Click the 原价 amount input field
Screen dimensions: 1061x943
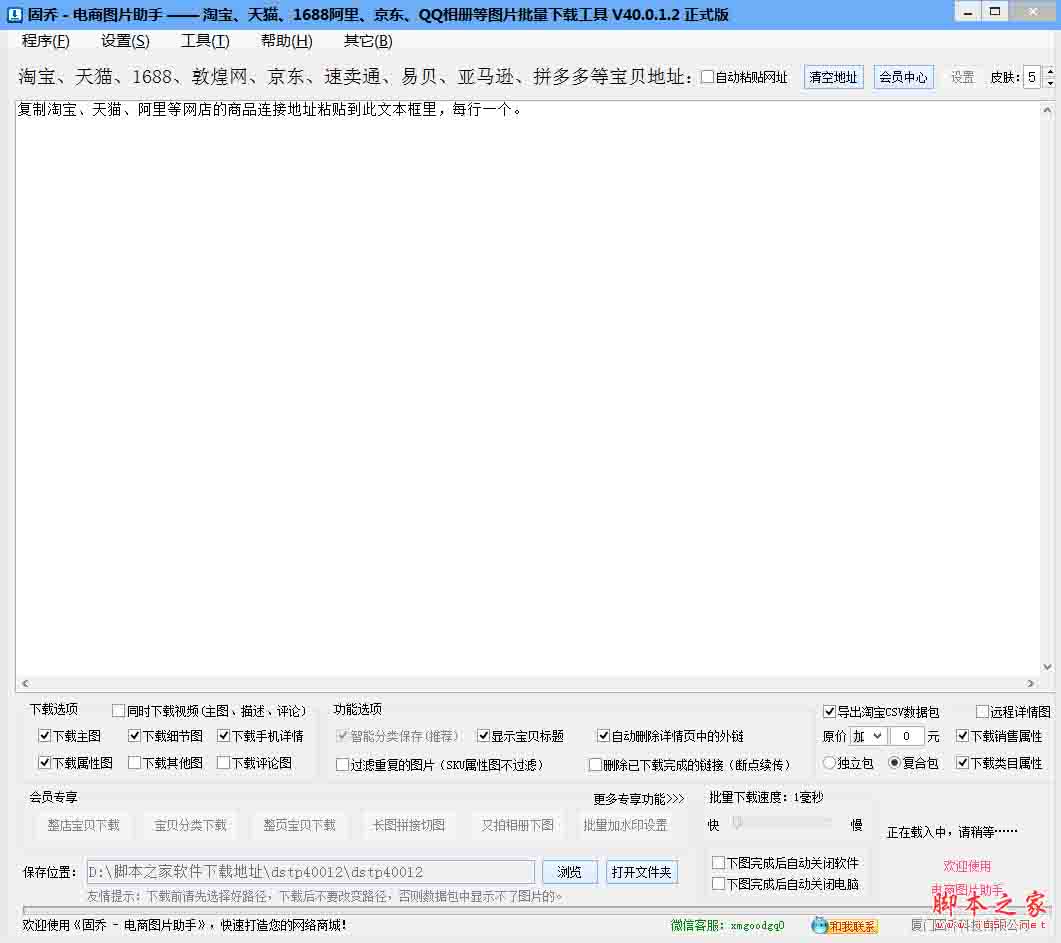[906, 736]
